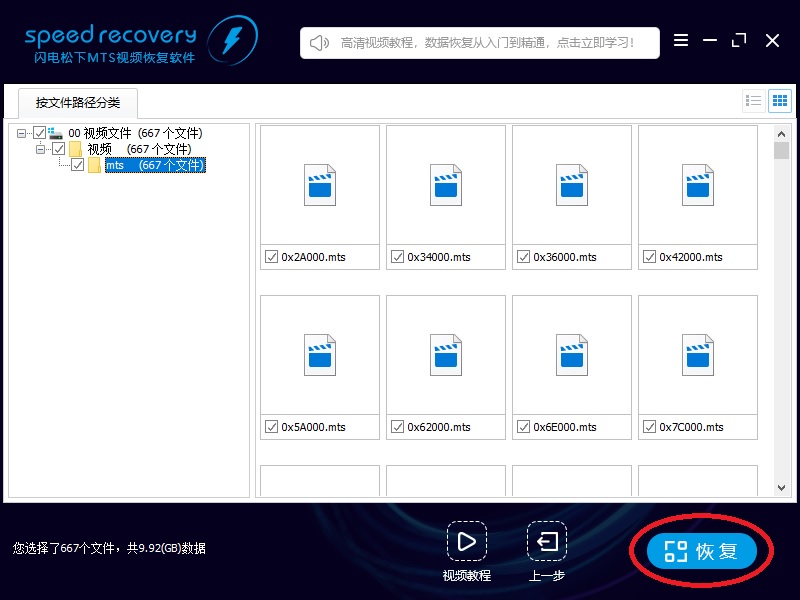
Task: Click the scrollbar down arrow
Action: [x=781, y=488]
